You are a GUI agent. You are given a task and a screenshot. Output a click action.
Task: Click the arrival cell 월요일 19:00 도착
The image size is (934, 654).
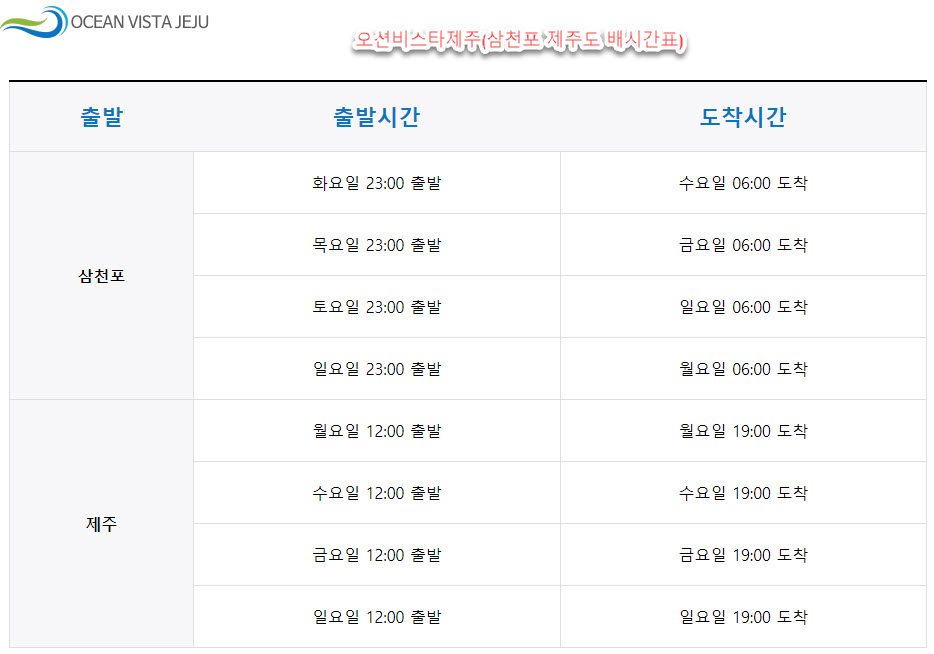743,431
